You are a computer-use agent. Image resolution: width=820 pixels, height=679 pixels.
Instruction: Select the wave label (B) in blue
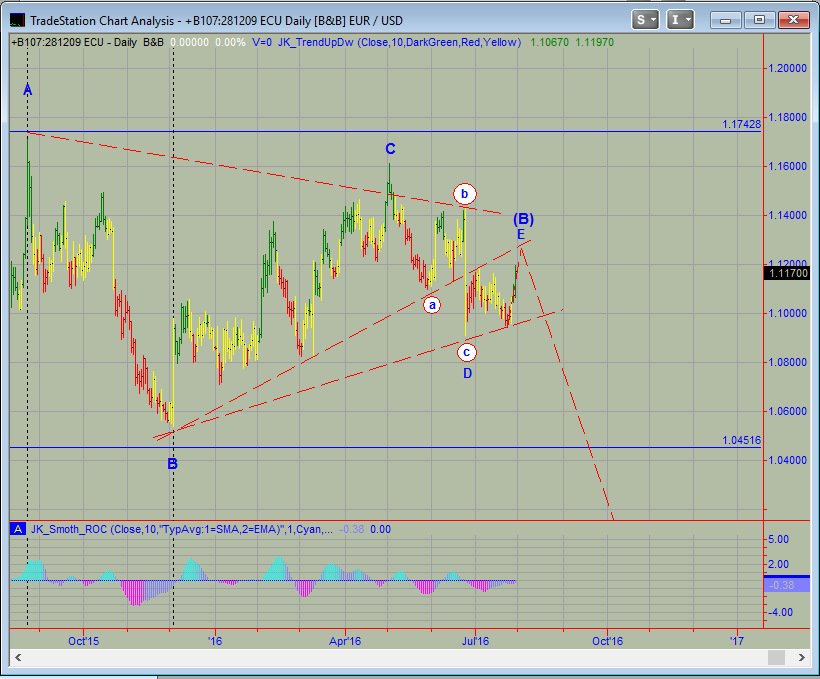coord(523,219)
